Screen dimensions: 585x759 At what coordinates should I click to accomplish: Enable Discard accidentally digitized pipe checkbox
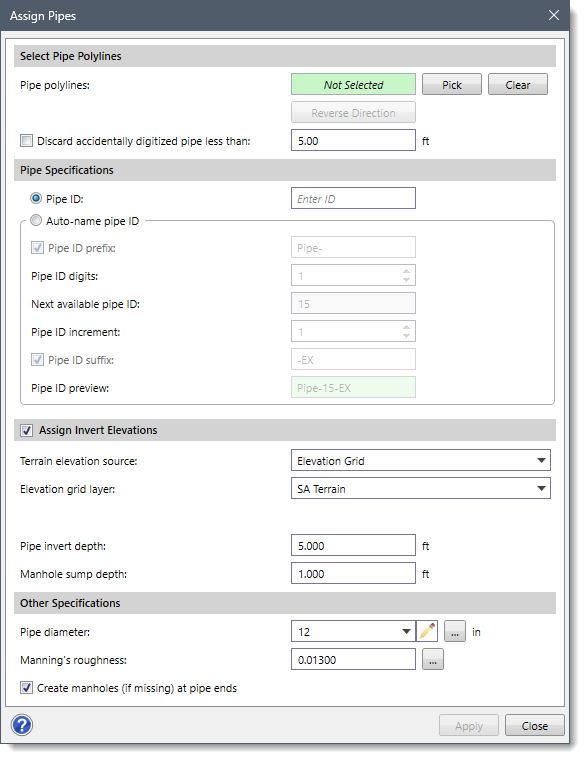click(x=26, y=141)
